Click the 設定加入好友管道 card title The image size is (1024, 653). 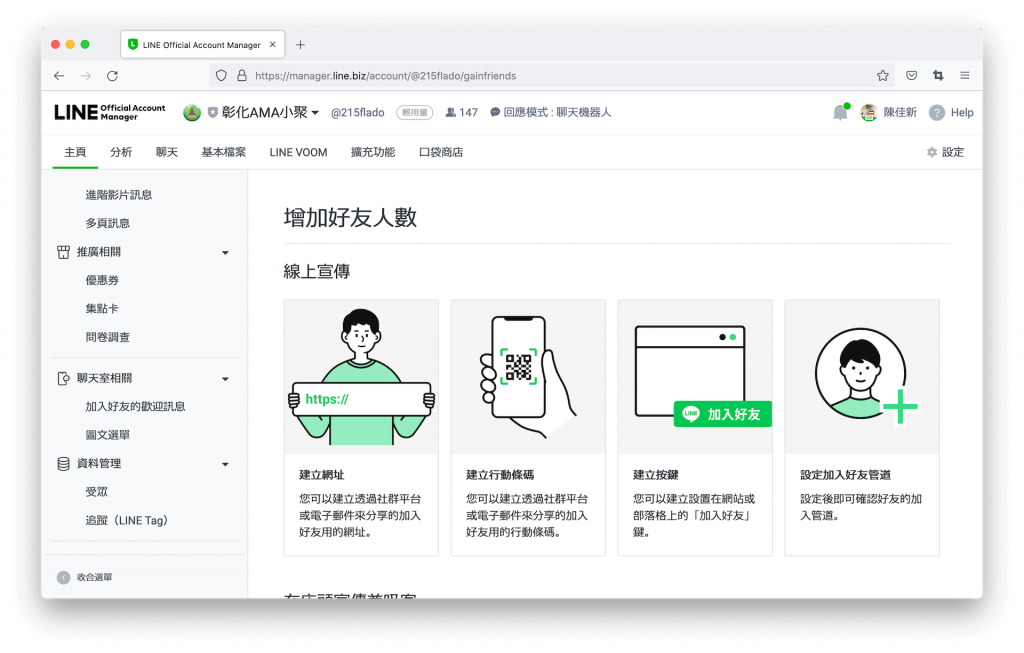[x=846, y=475]
